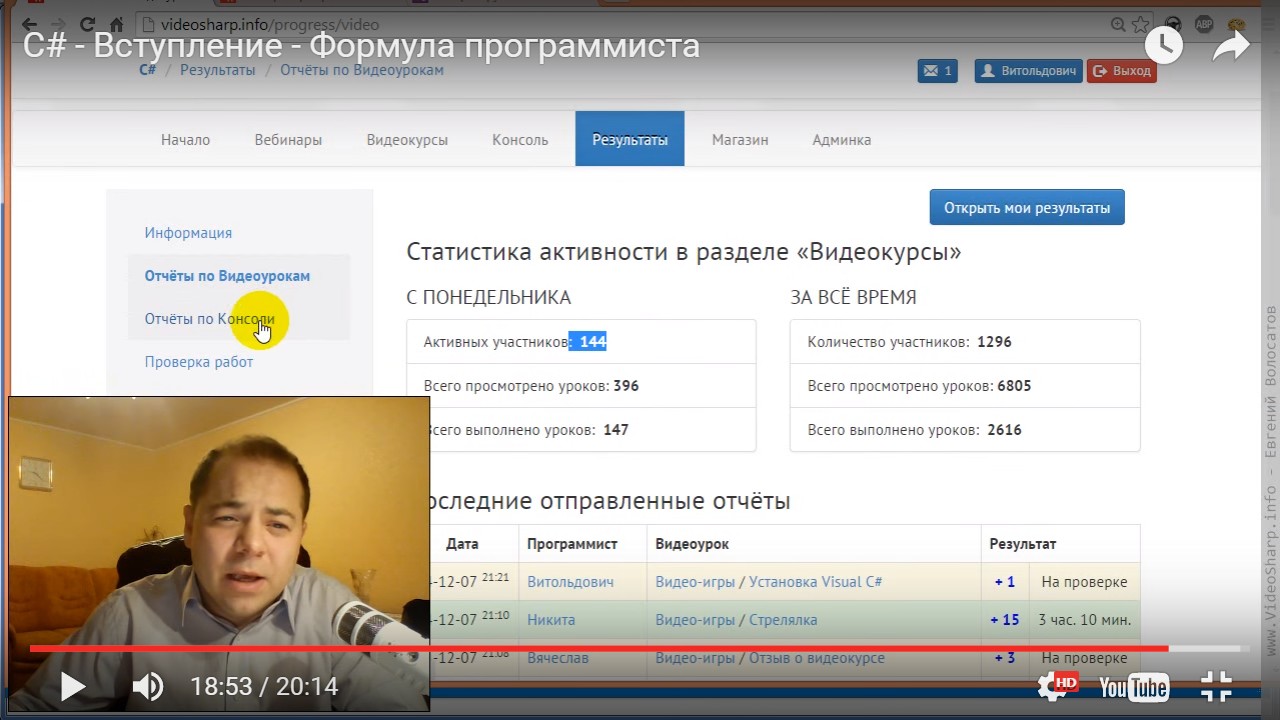The image size is (1280, 720).
Task: Go to C# breadcrumb link
Action: click(x=147, y=70)
